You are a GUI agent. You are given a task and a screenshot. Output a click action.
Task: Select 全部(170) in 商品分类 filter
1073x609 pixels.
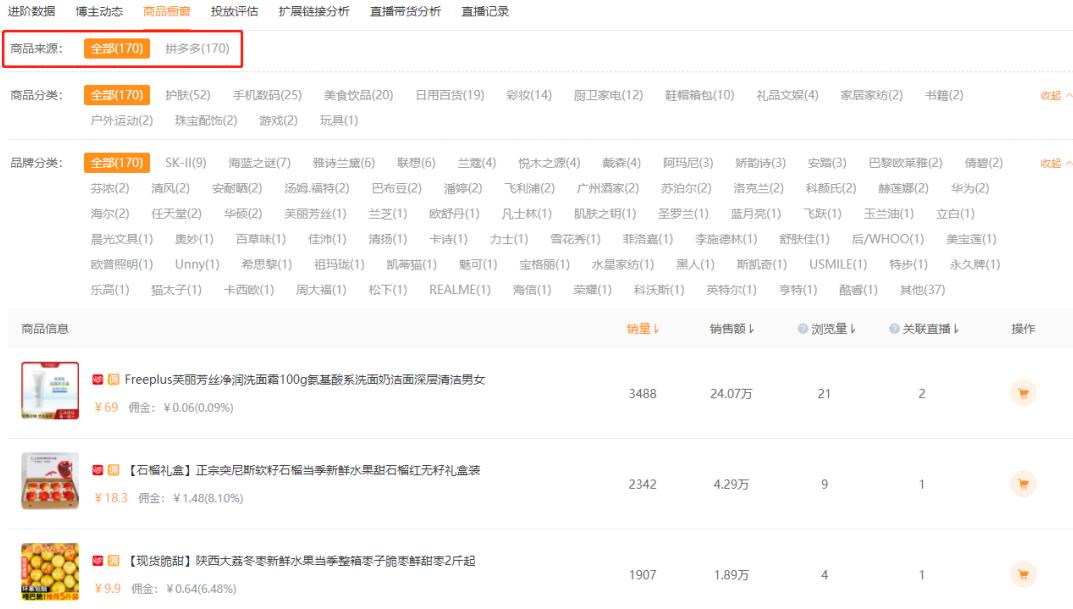point(117,95)
